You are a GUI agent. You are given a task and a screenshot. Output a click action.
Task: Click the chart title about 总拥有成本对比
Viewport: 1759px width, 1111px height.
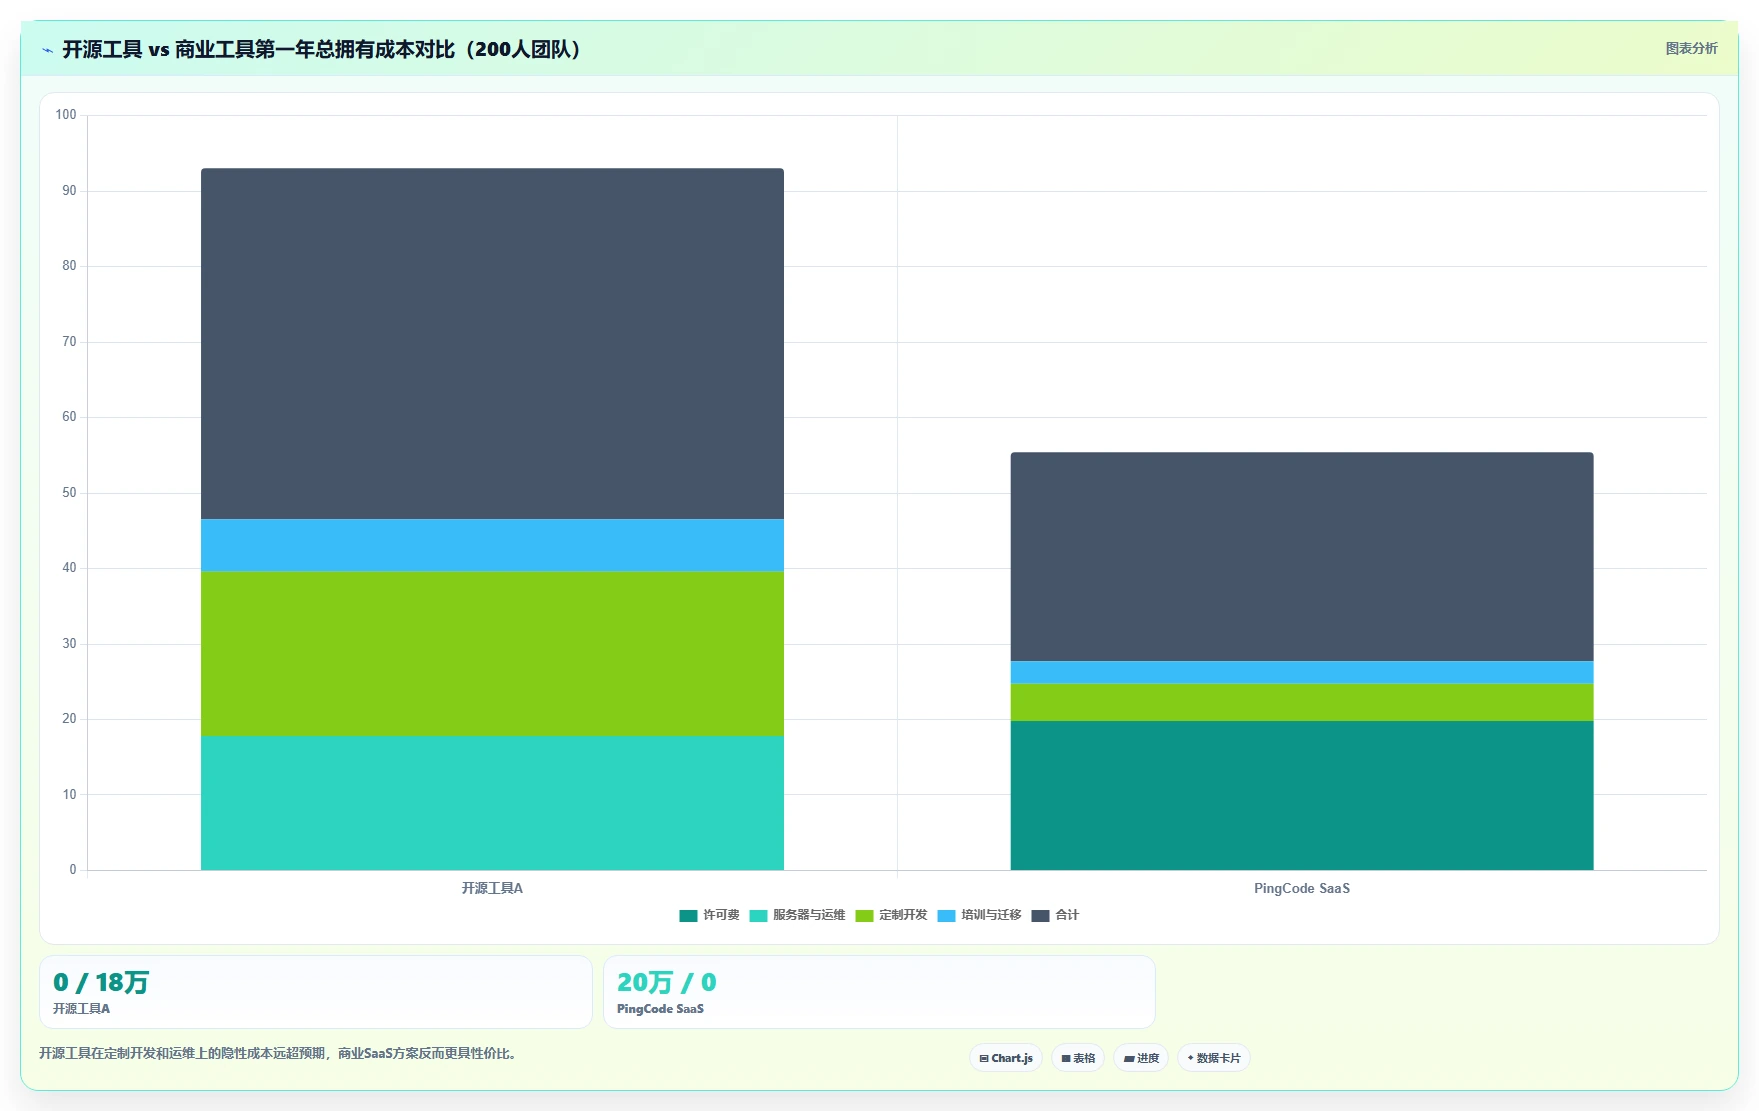tap(320, 49)
